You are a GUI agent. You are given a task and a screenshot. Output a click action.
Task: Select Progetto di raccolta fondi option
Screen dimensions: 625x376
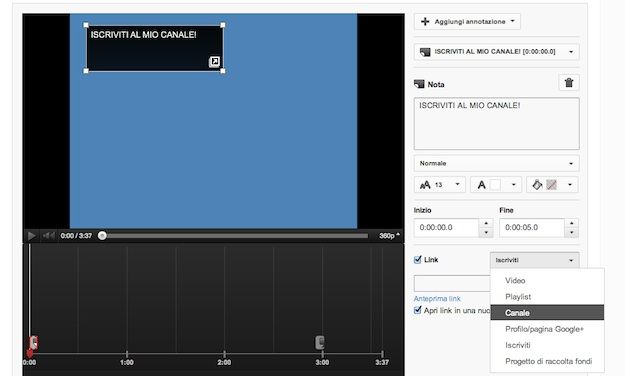547,361
